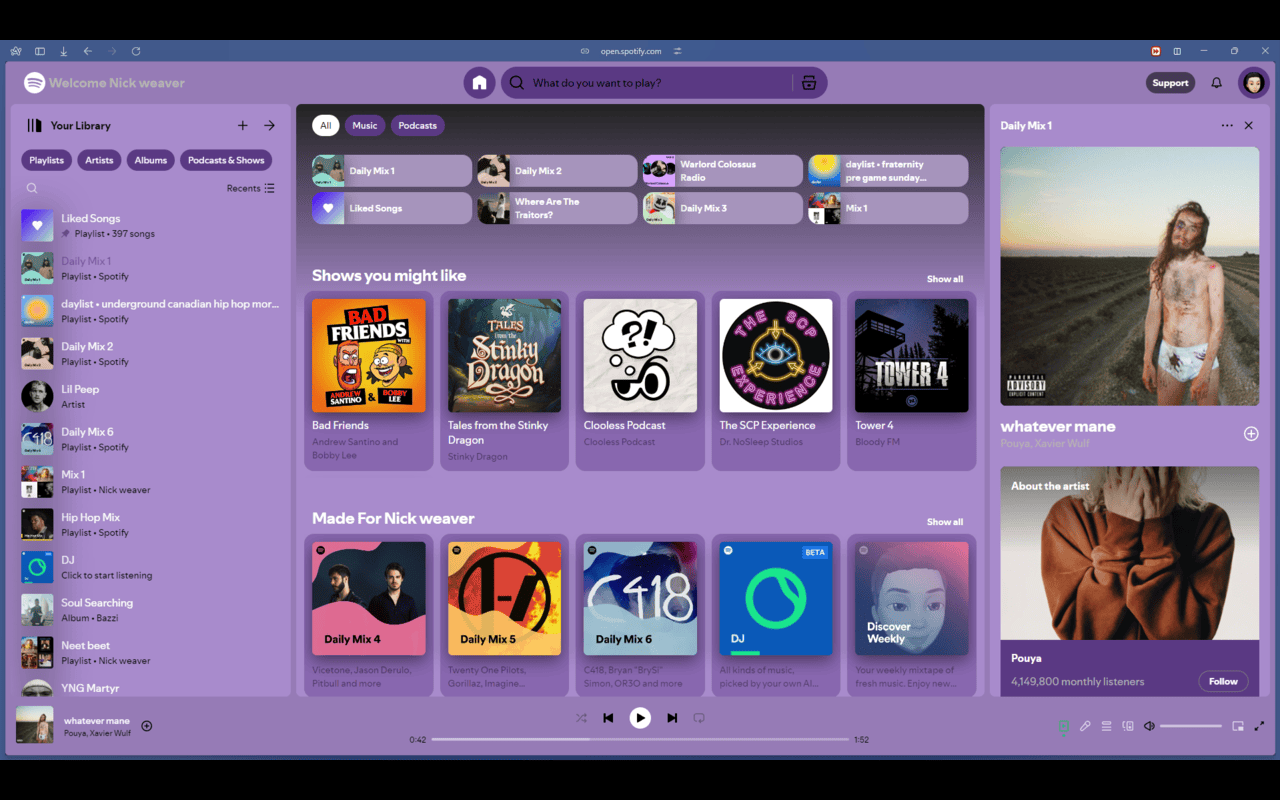Select the Music filter chip
This screenshot has height=800, width=1280.
pos(365,125)
